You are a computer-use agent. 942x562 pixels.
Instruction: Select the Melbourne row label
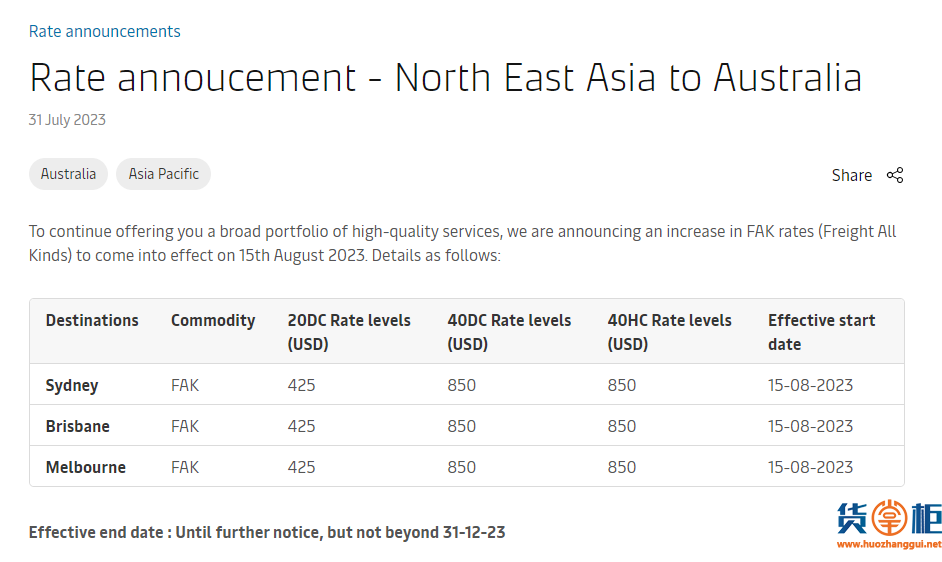click(86, 467)
